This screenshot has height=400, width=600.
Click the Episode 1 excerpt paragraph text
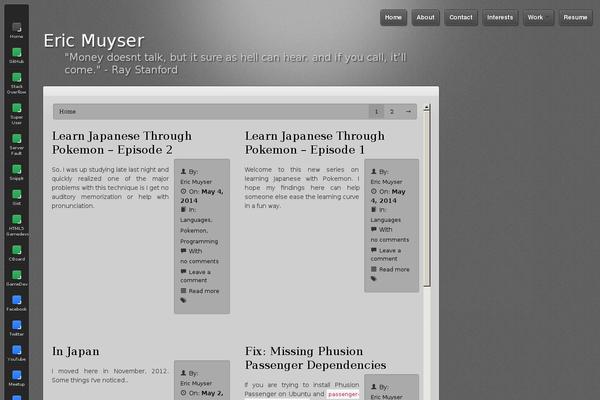tap(302, 188)
